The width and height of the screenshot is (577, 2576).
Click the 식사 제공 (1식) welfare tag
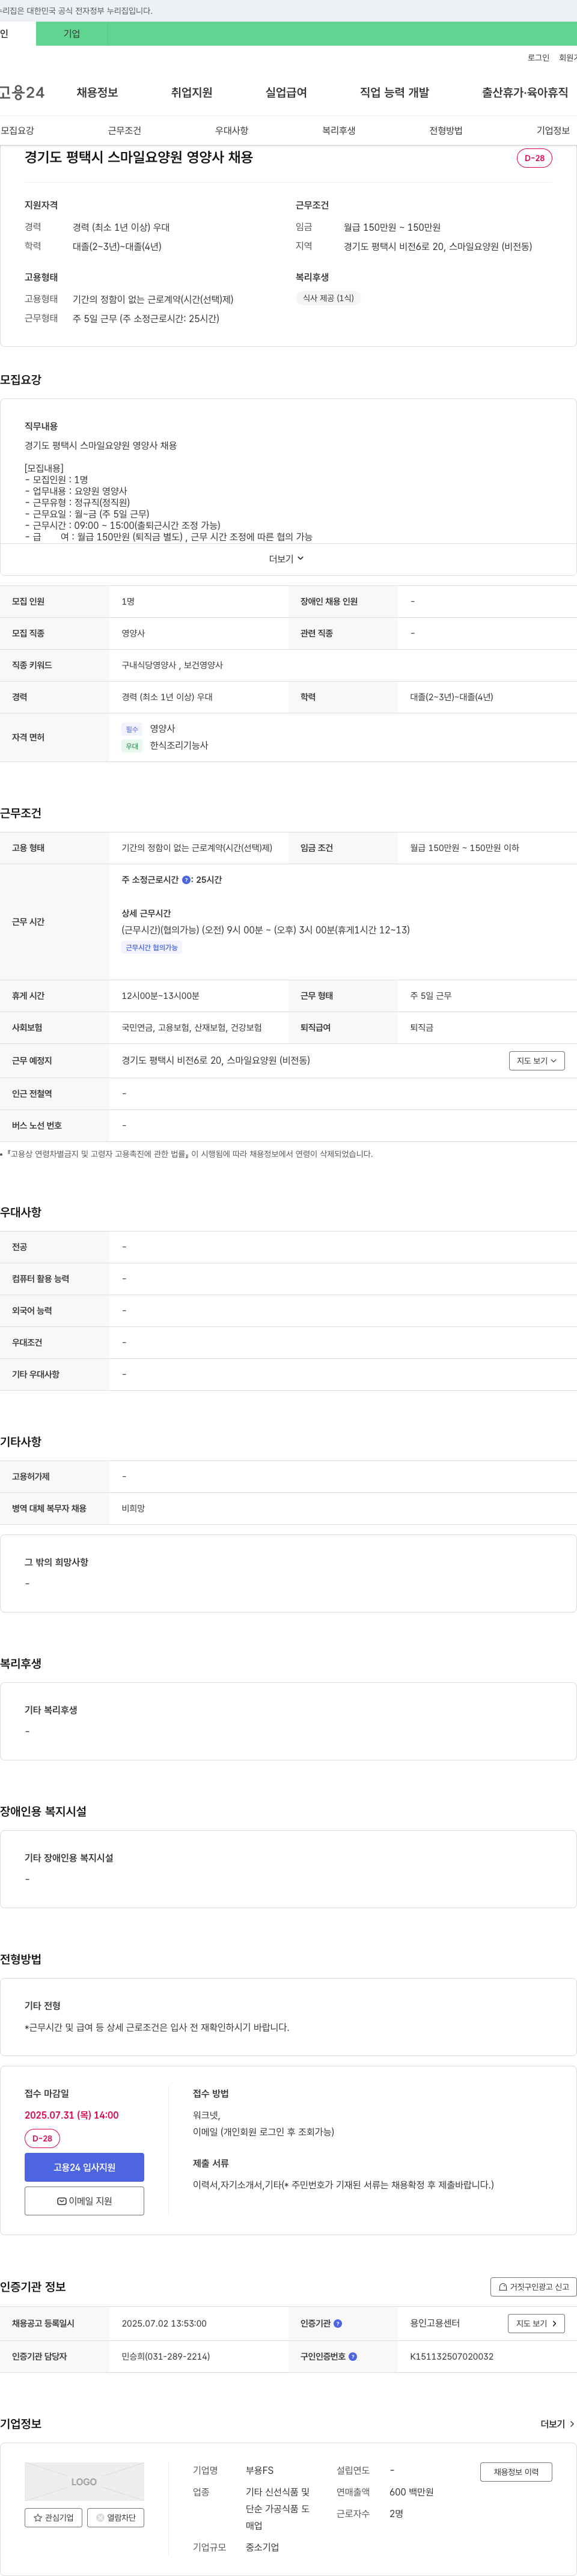tap(328, 298)
